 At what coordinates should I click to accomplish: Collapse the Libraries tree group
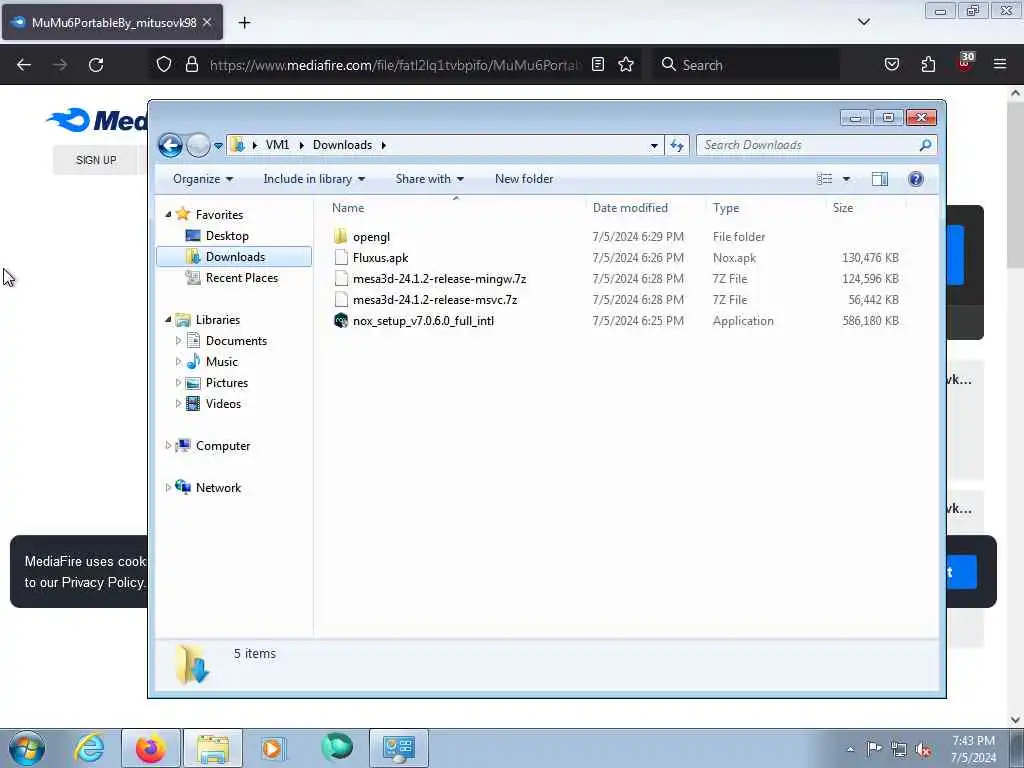coord(168,319)
